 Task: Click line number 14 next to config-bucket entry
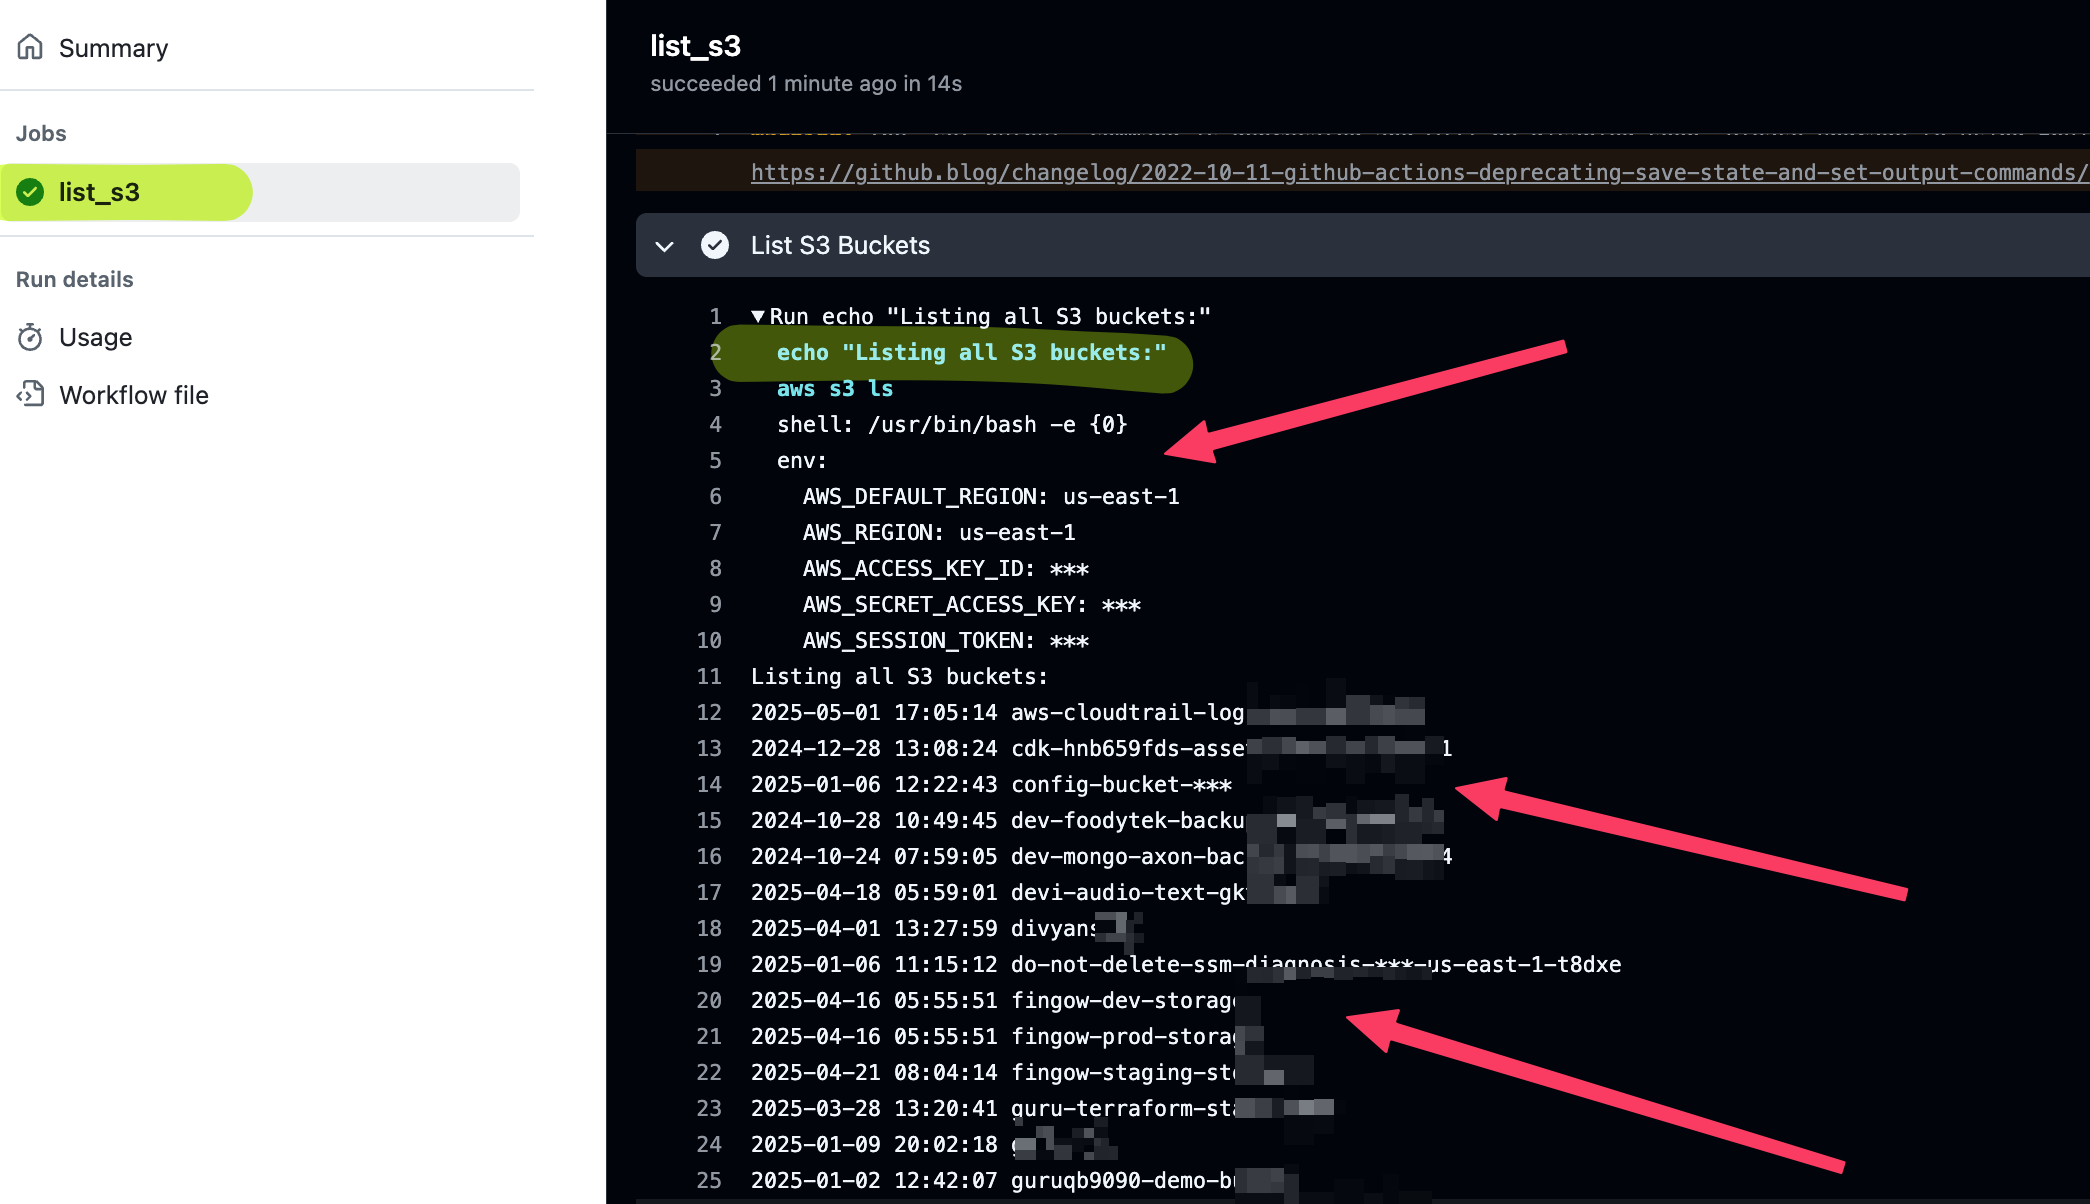[709, 784]
